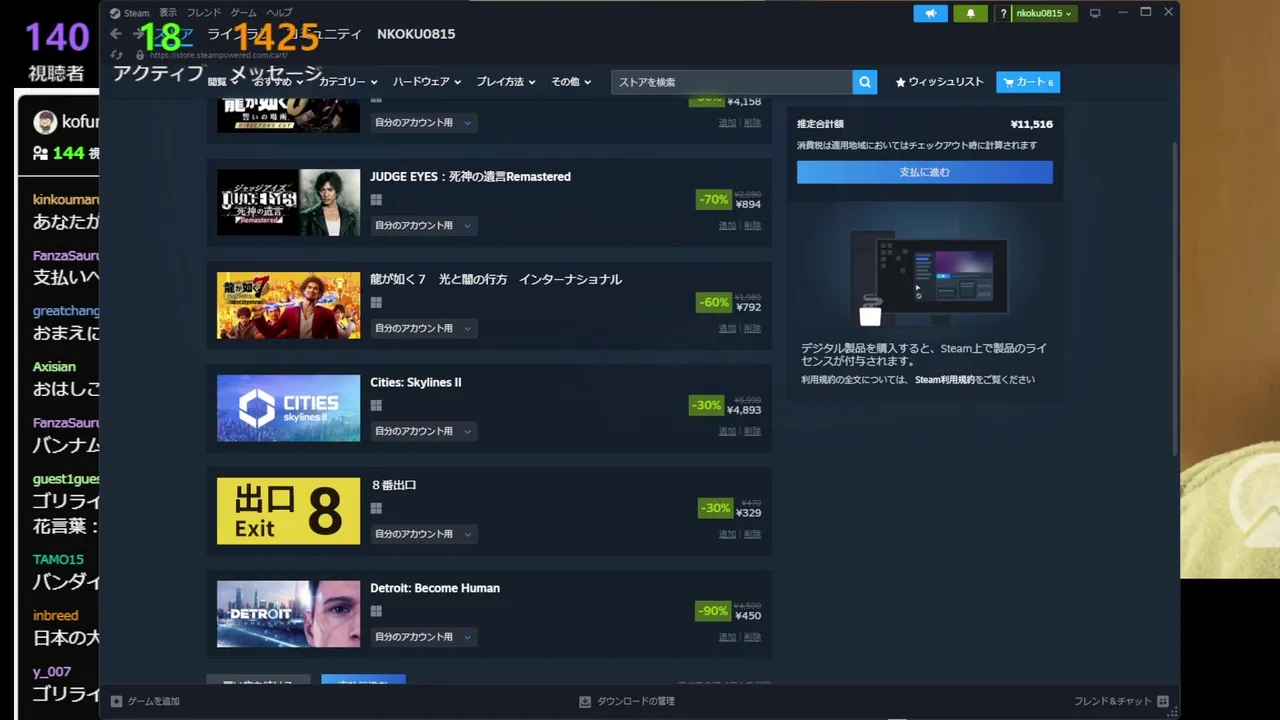
Task: Click 支払に進む checkout button
Action: click(924, 172)
